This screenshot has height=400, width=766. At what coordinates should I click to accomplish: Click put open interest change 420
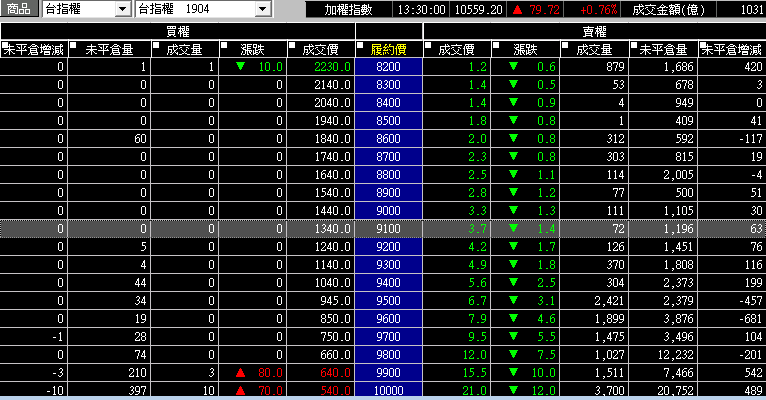[x=753, y=66]
